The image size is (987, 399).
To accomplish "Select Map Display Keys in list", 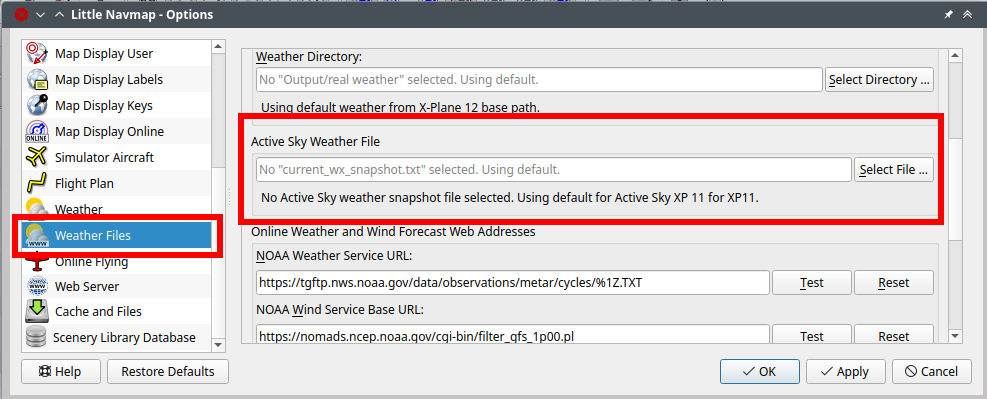I will tap(117, 105).
